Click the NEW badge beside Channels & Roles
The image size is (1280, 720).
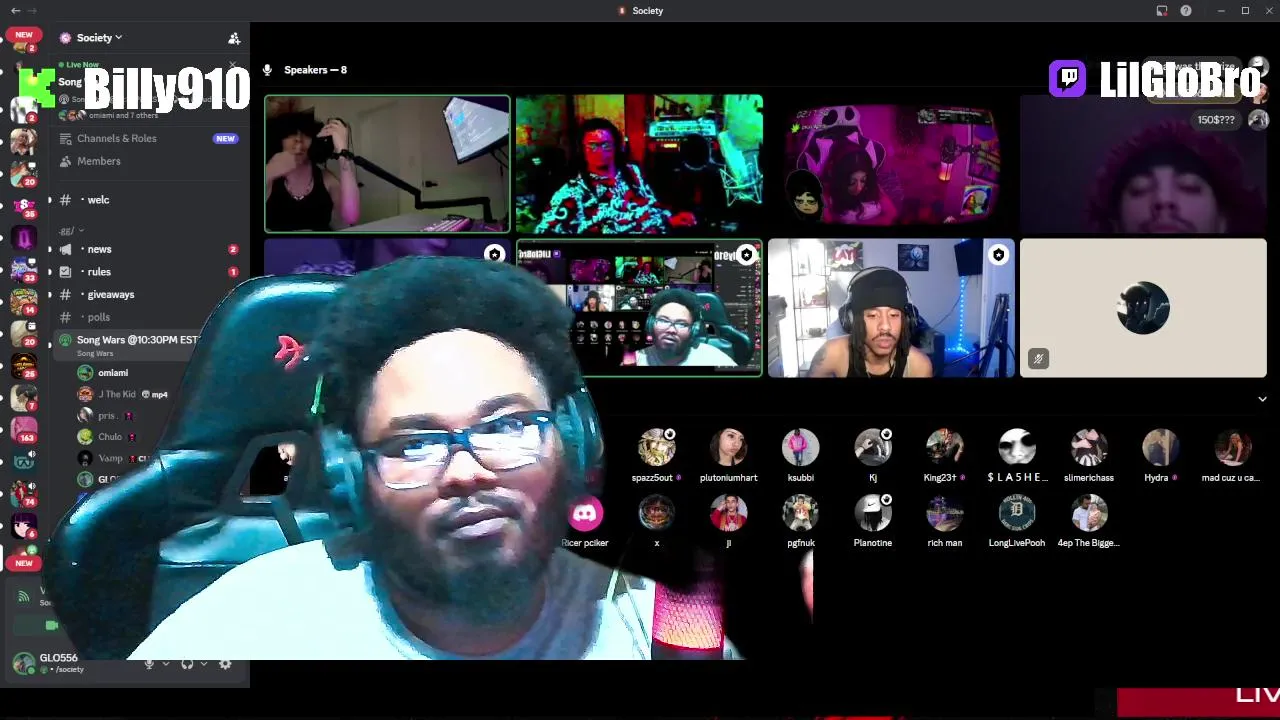click(x=225, y=139)
